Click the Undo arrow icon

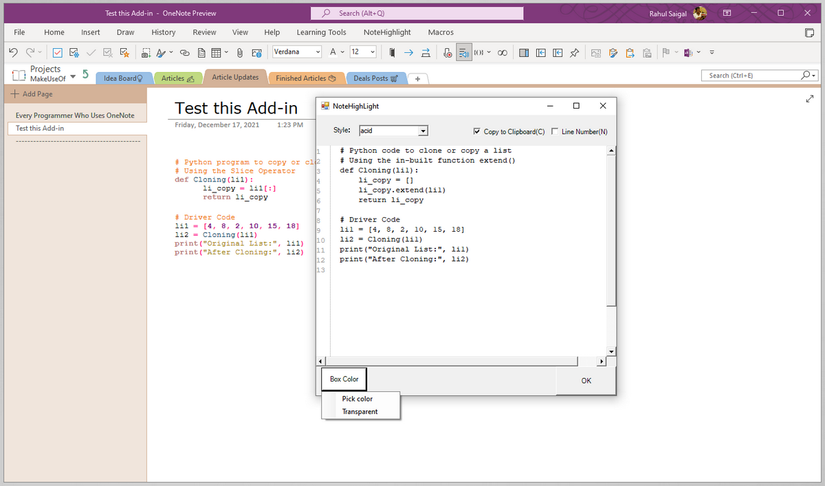pos(13,52)
